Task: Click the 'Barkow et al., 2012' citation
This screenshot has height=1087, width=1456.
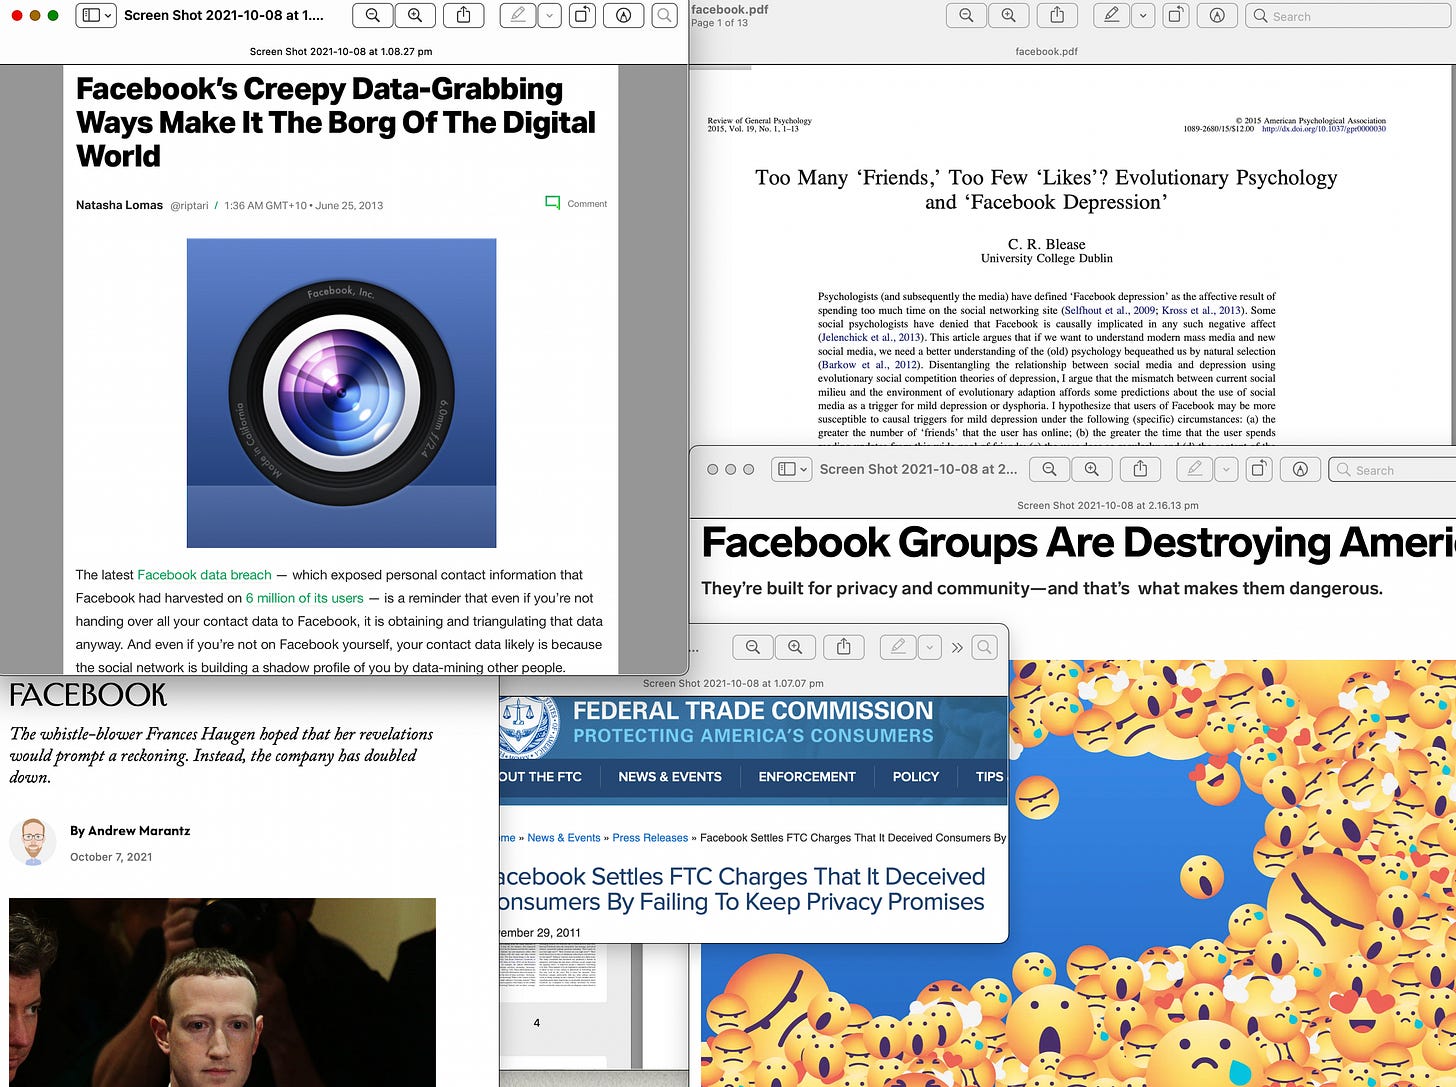Action: click(x=869, y=365)
